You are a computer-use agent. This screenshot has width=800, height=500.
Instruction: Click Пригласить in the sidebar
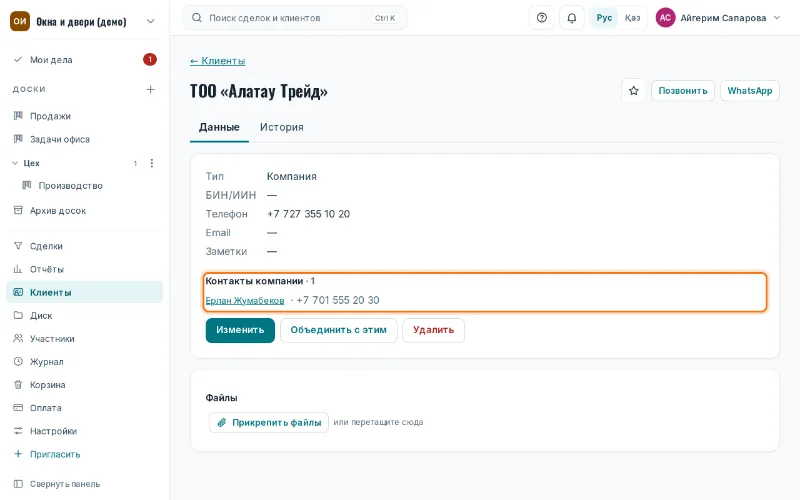tap(85, 454)
